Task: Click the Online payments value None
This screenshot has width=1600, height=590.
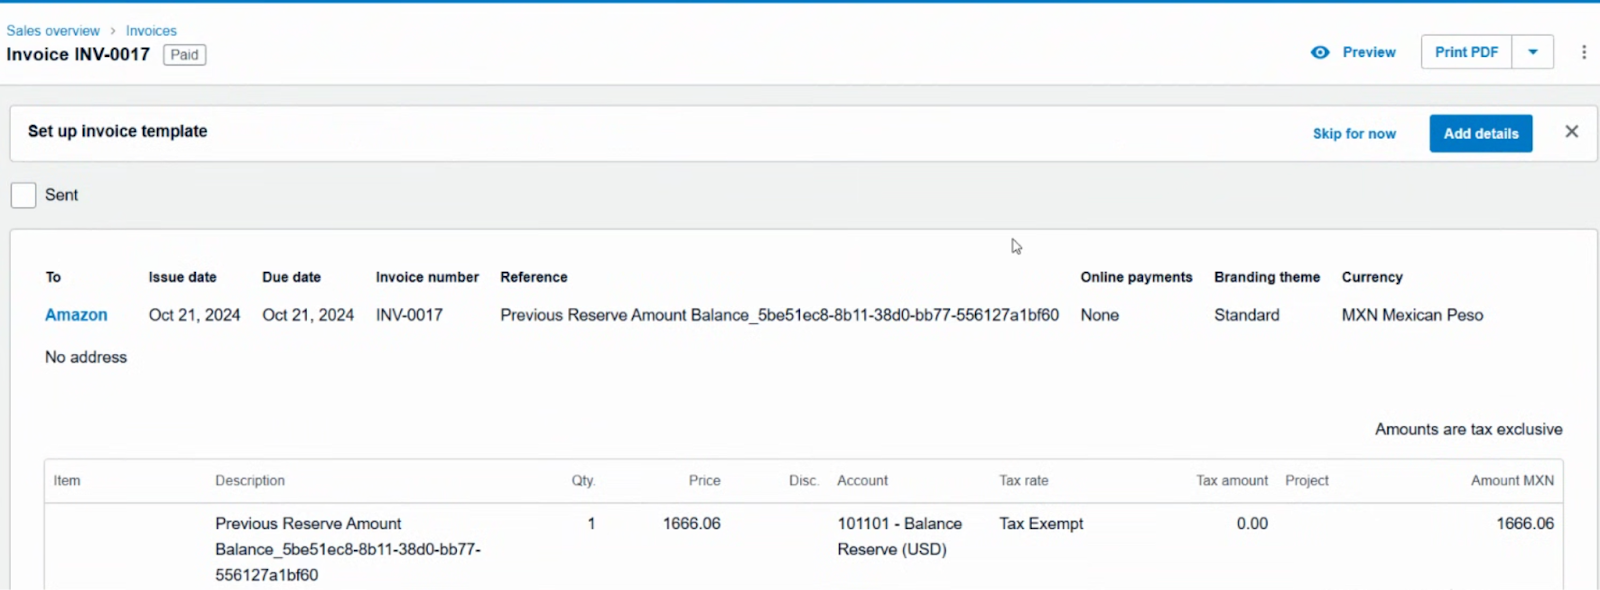Action: point(1099,315)
